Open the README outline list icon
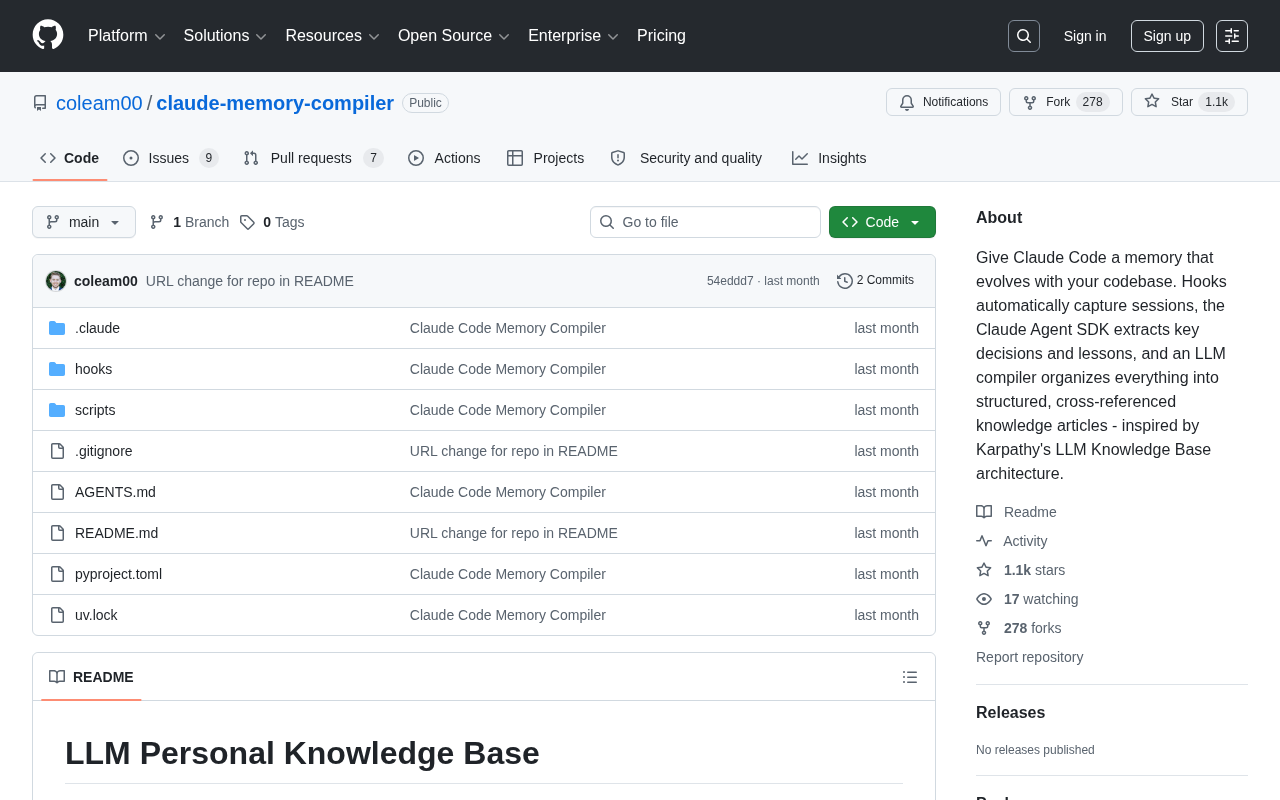 coord(910,677)
